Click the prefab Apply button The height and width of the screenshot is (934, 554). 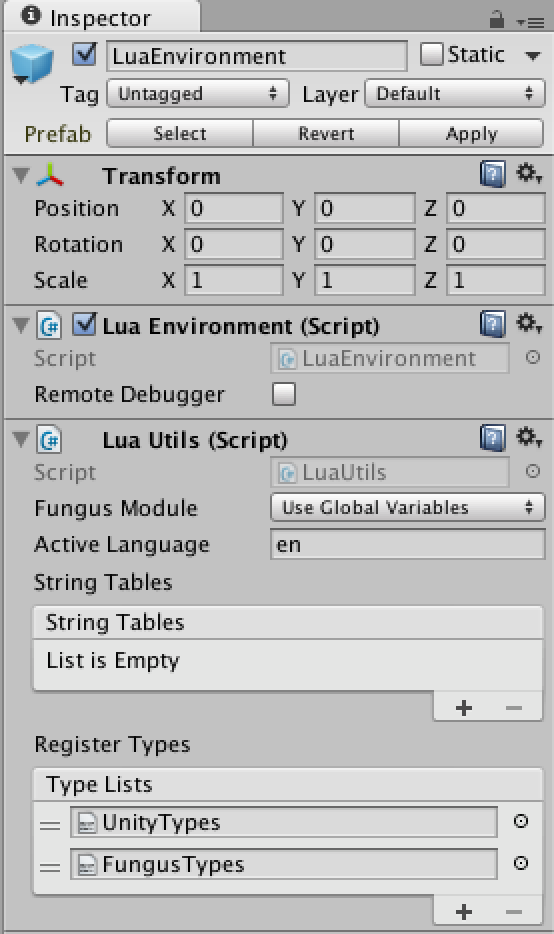[x=471, y=133]
